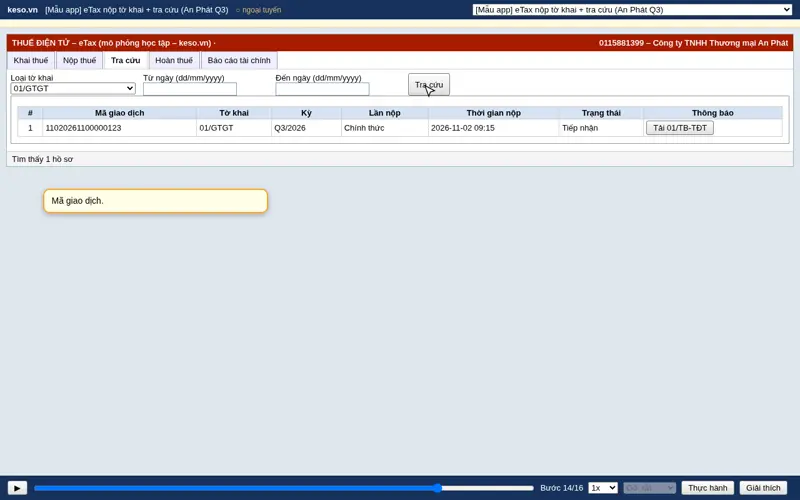Image resolution: width=800 pixels, height=500 pixels.
Task: Click the transaction code 11020261100000123
Action: (83, 128)
